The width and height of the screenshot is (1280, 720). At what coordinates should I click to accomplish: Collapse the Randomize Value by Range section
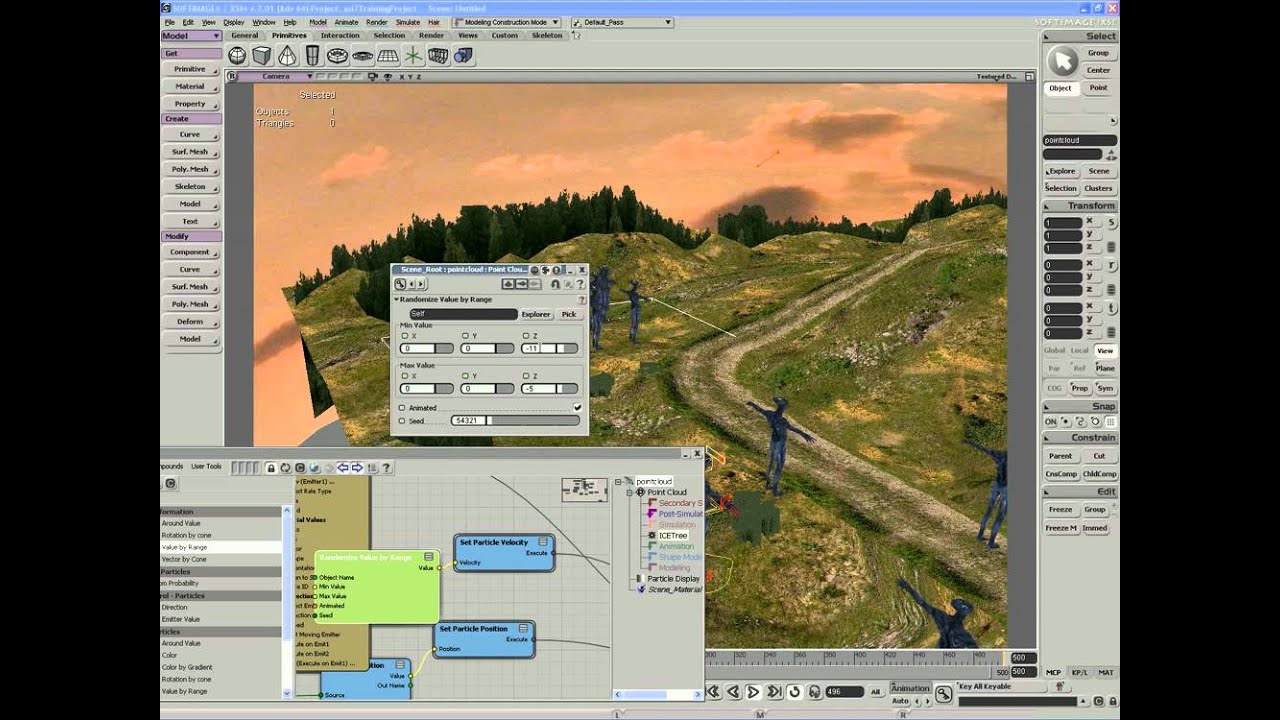[x=396, y=299]
